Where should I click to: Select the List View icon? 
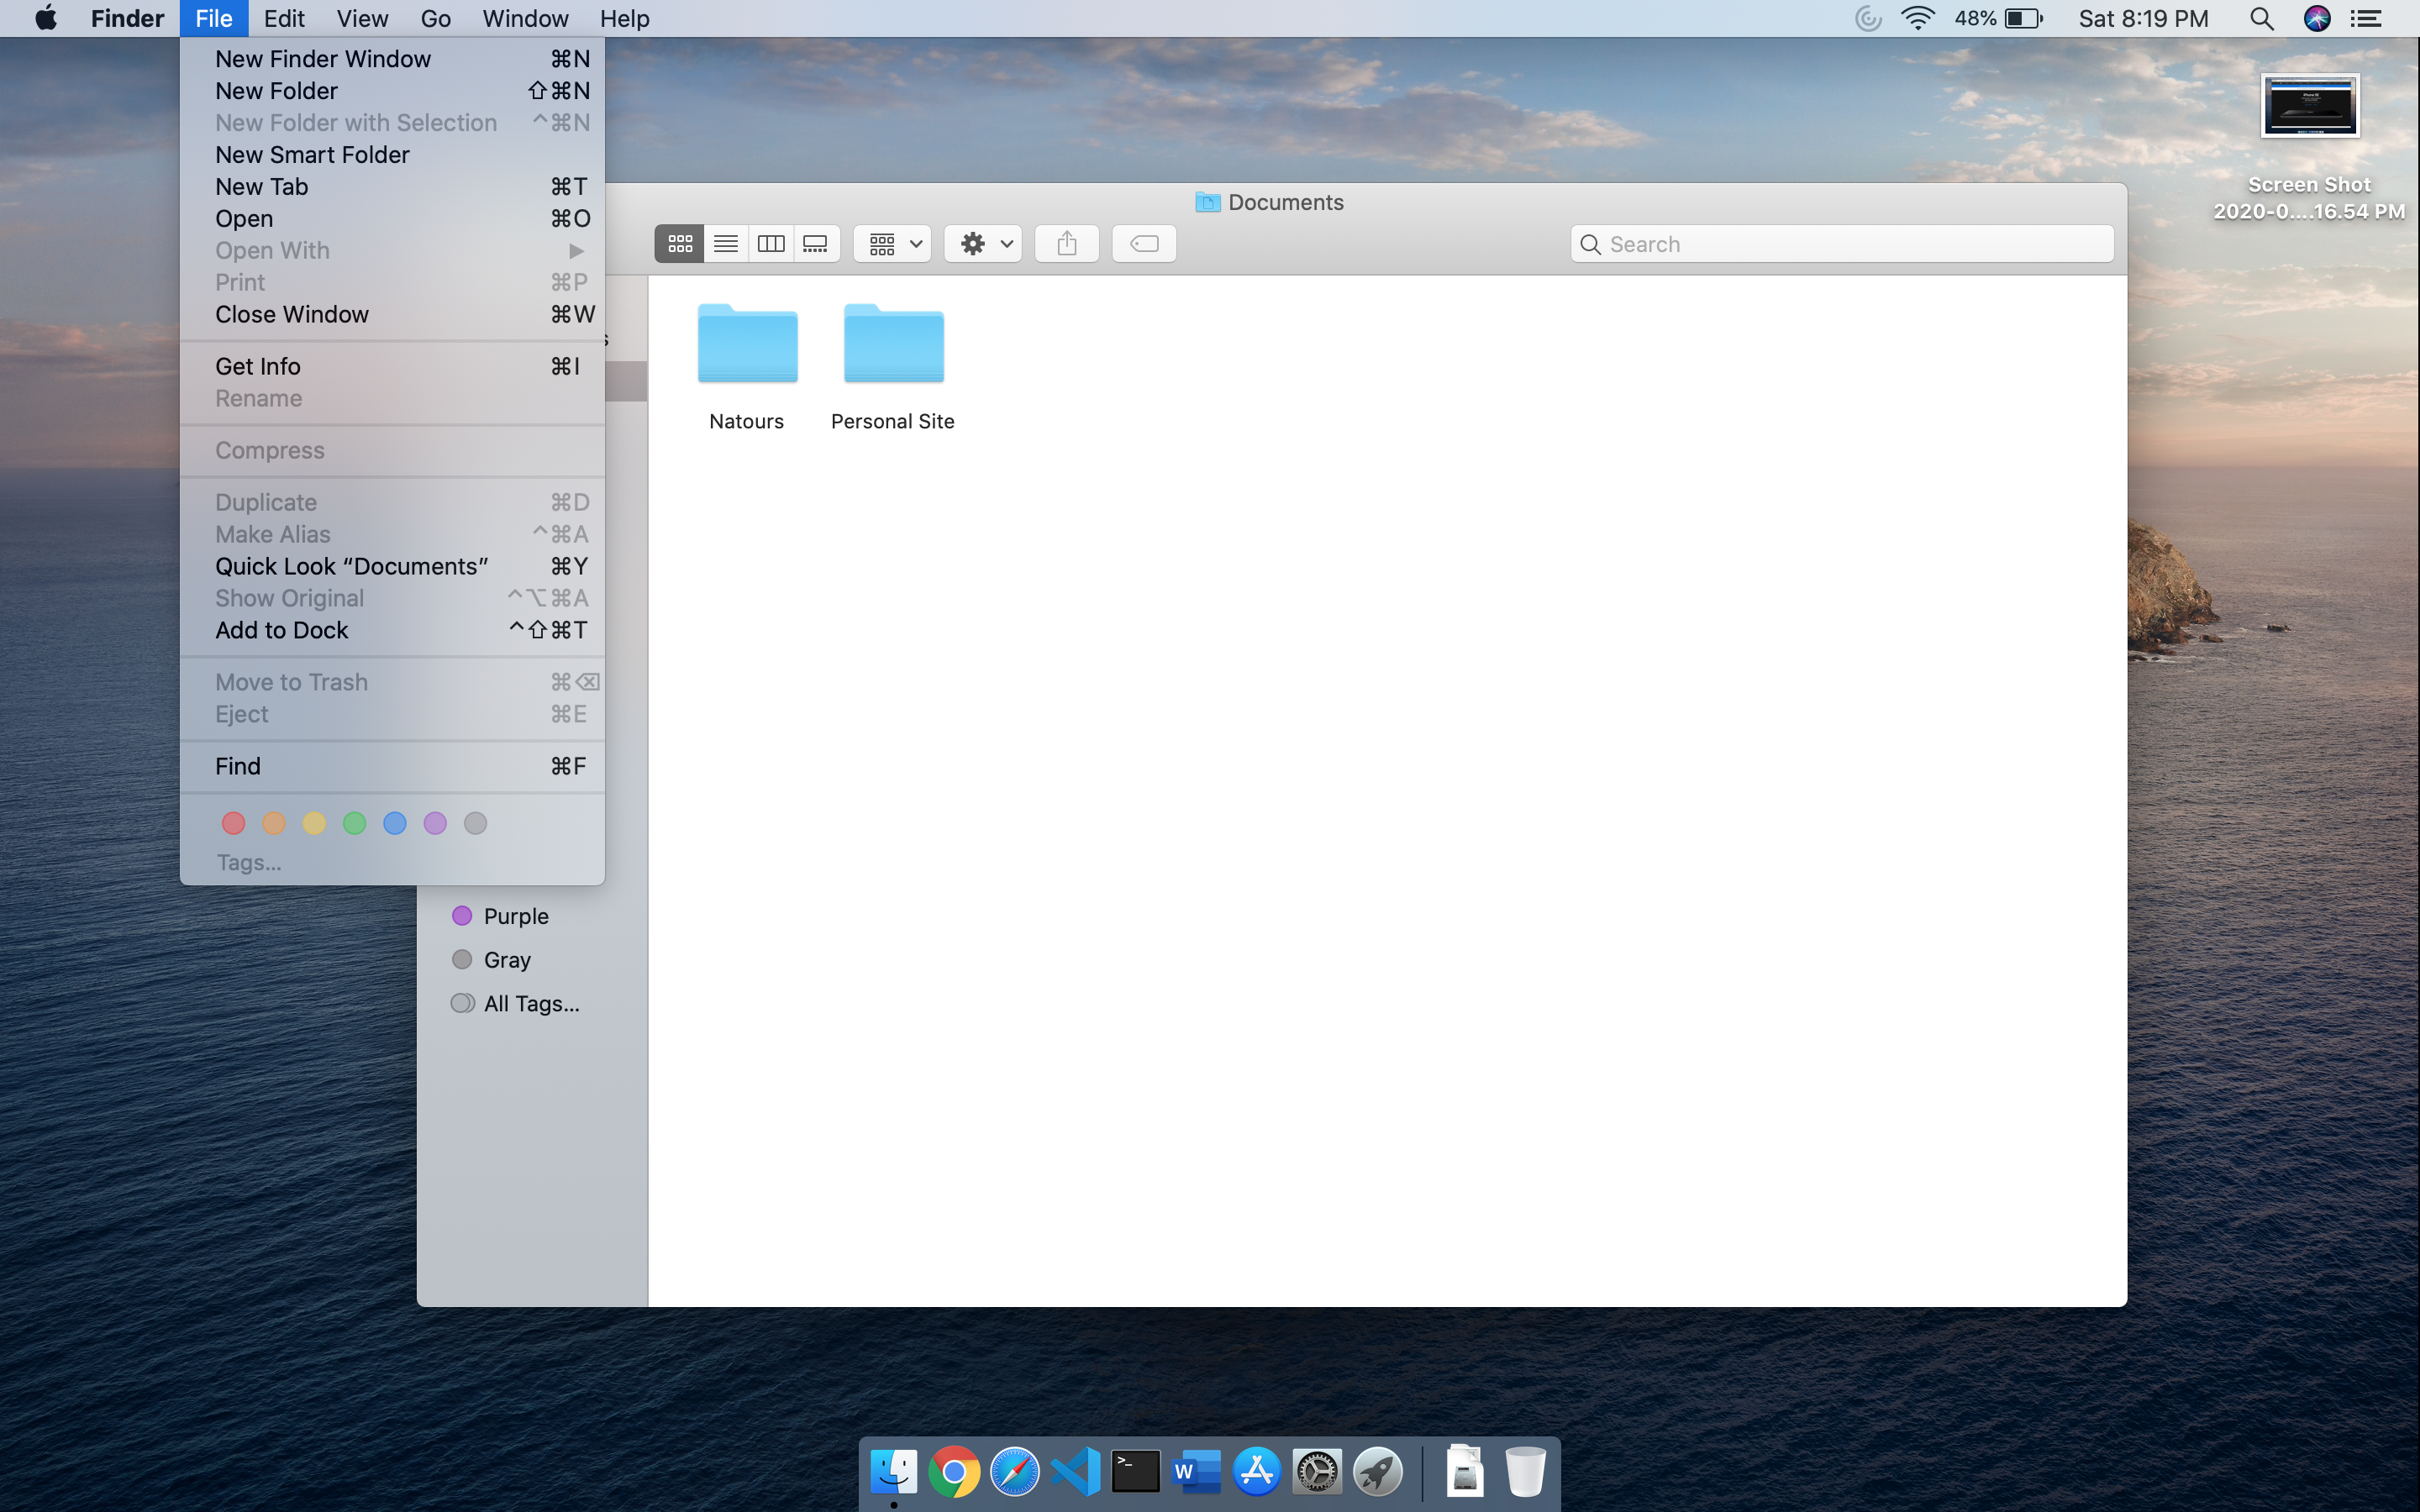tap(727, 244)
